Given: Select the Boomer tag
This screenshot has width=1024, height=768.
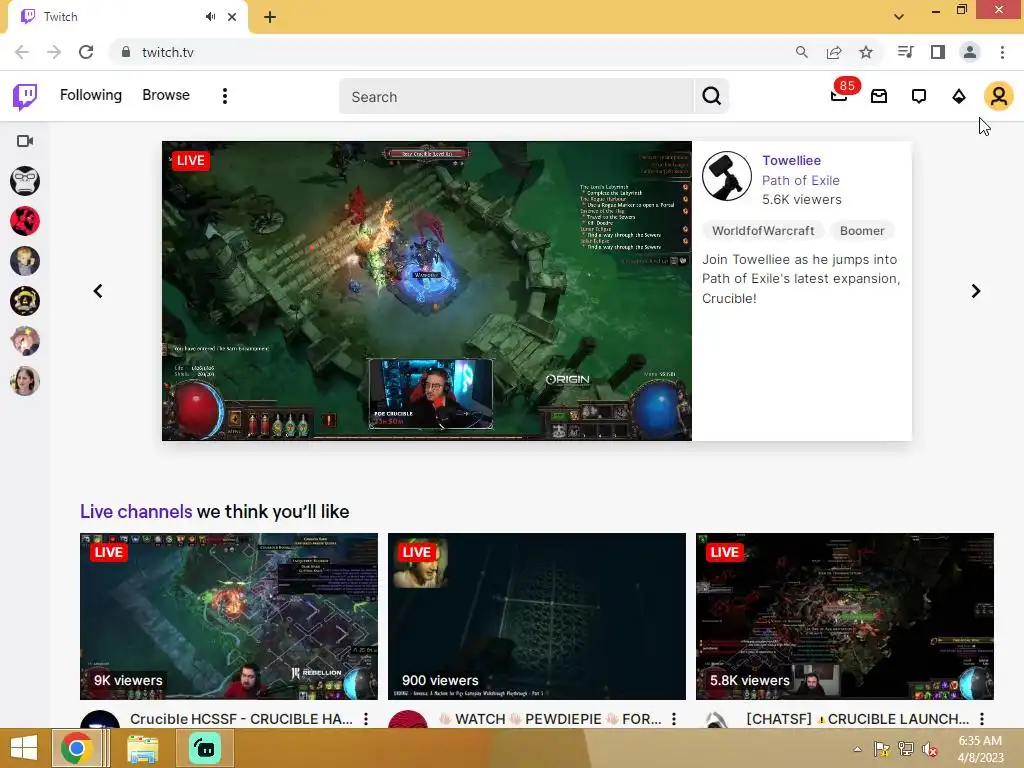Looking at the screenshot, I should tap(862, 231).
